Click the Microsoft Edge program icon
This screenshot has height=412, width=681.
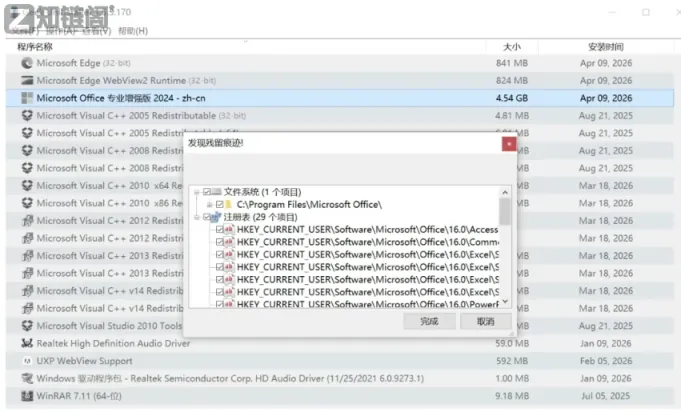coord(27,63)
